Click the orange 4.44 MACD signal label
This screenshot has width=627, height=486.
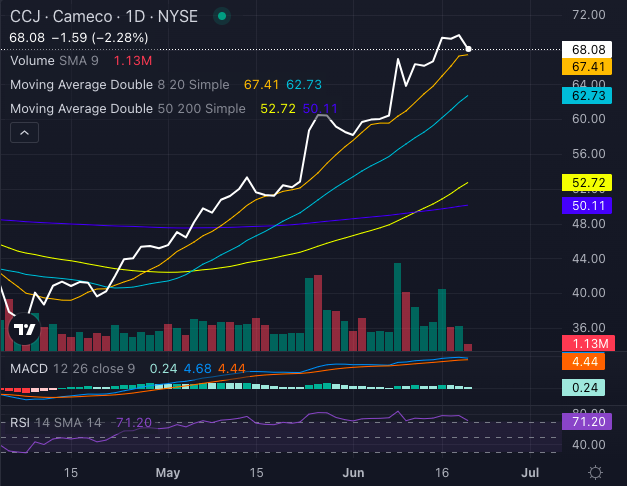click(583, 362)
